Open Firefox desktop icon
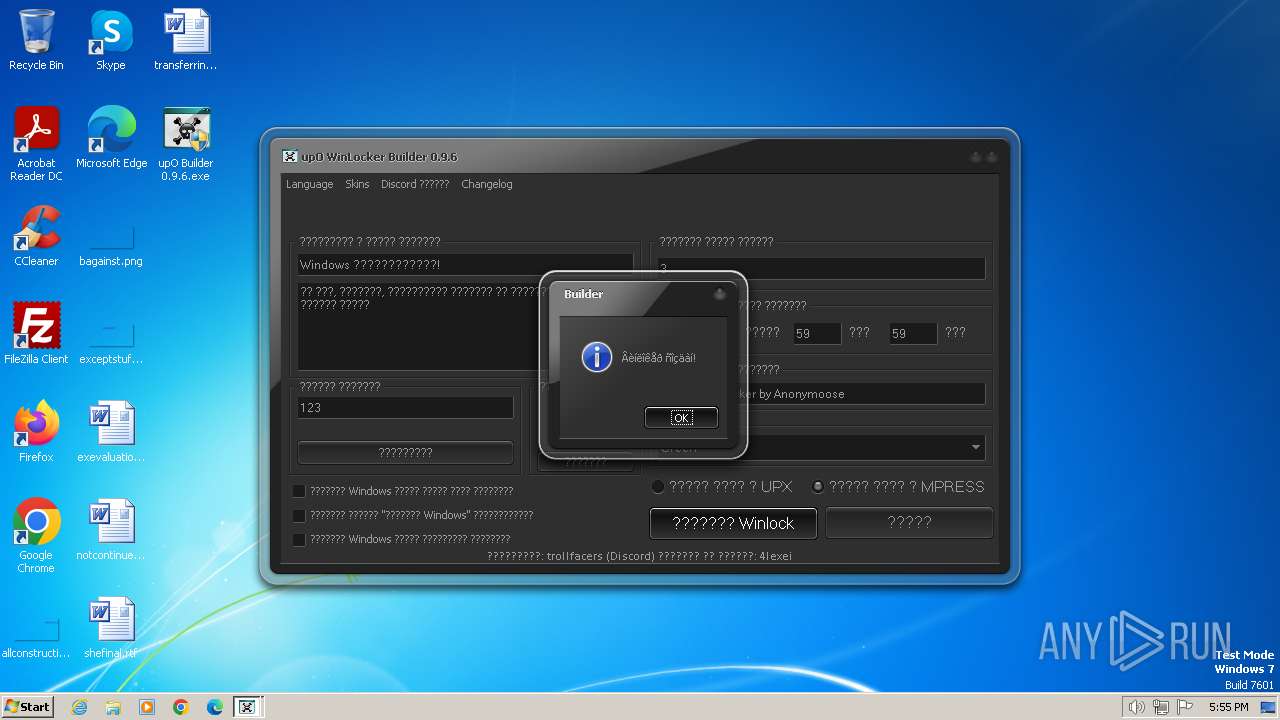 click(x=36, y=433)
